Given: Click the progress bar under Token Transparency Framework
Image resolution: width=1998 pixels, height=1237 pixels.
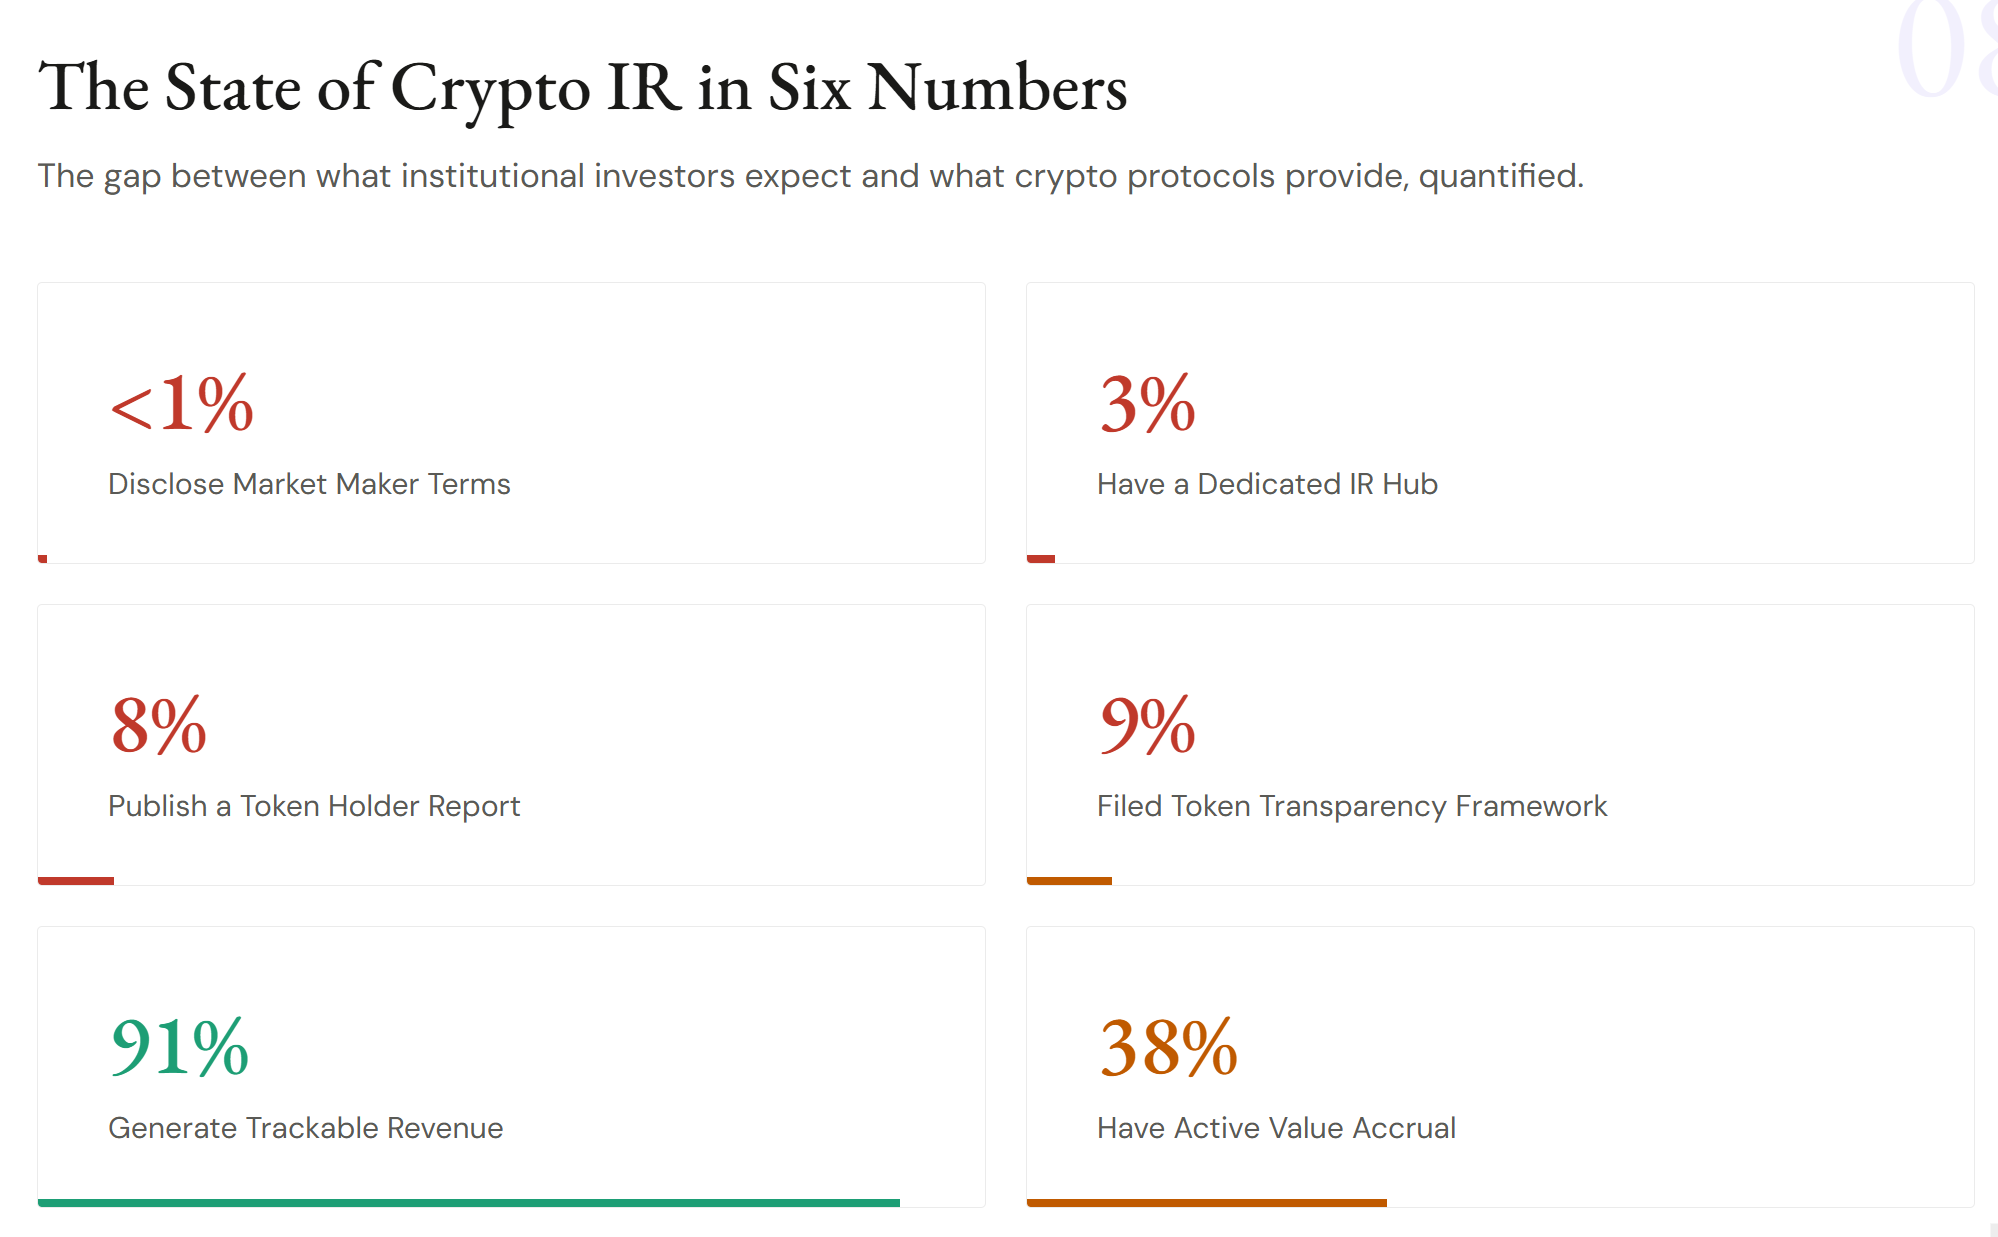Looking at the screenshot, I should (1069, 880).
